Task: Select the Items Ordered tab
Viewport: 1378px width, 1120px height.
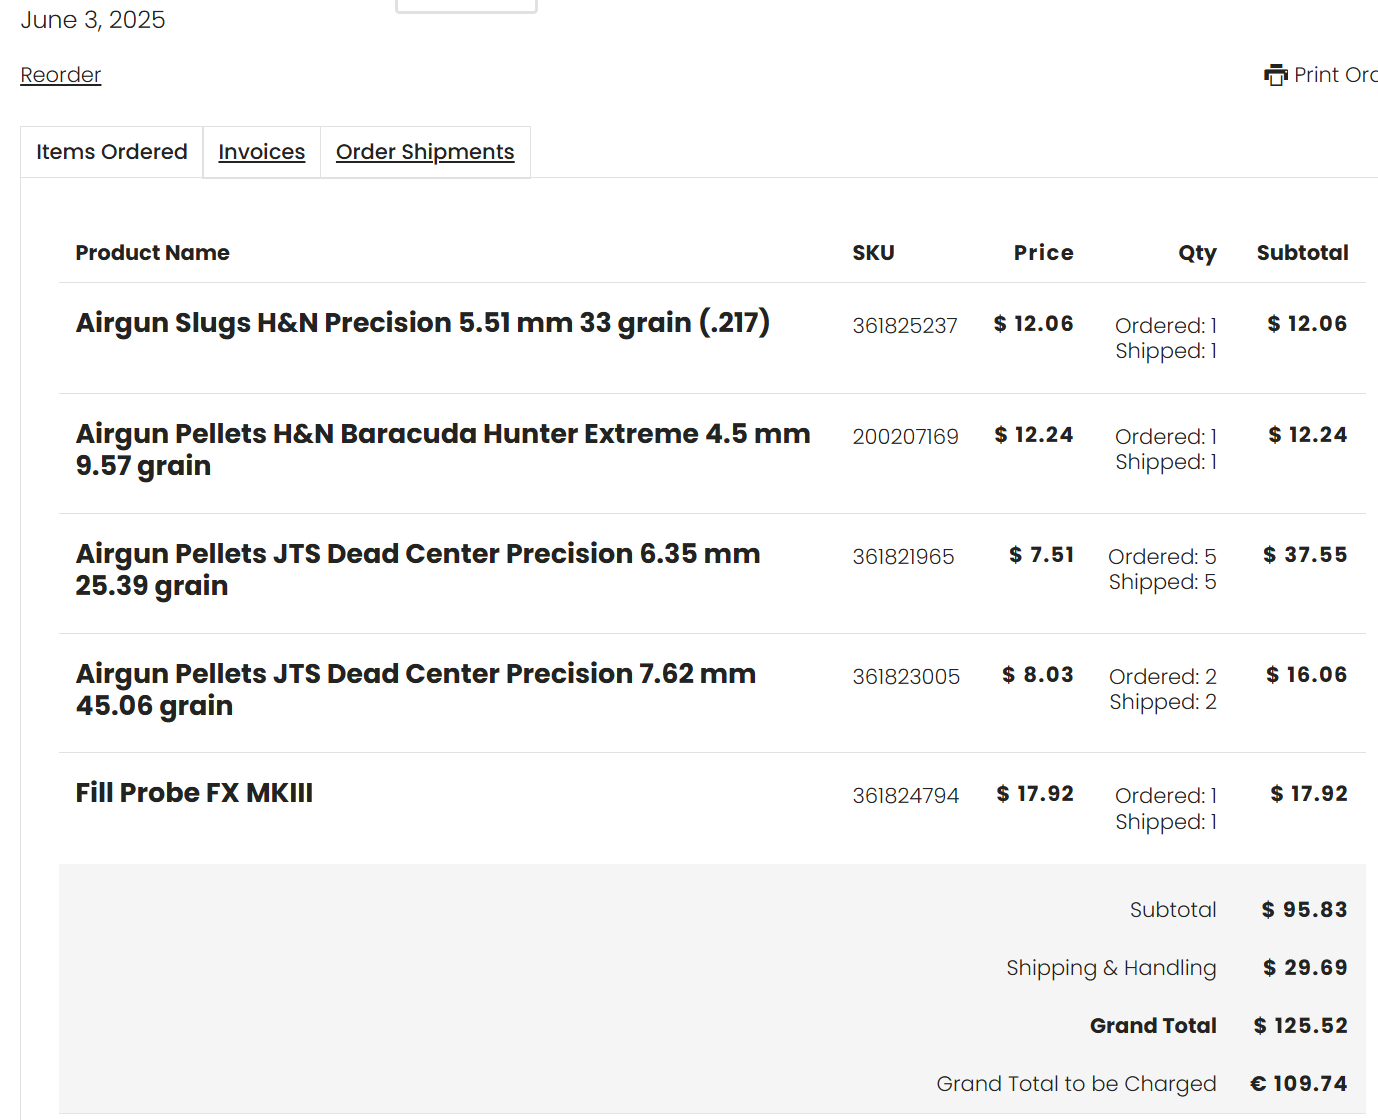Action: click(112, 152)
